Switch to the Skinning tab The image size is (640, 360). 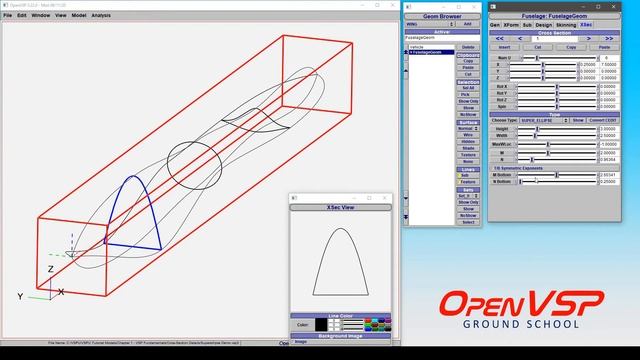(x=566, y=25)
